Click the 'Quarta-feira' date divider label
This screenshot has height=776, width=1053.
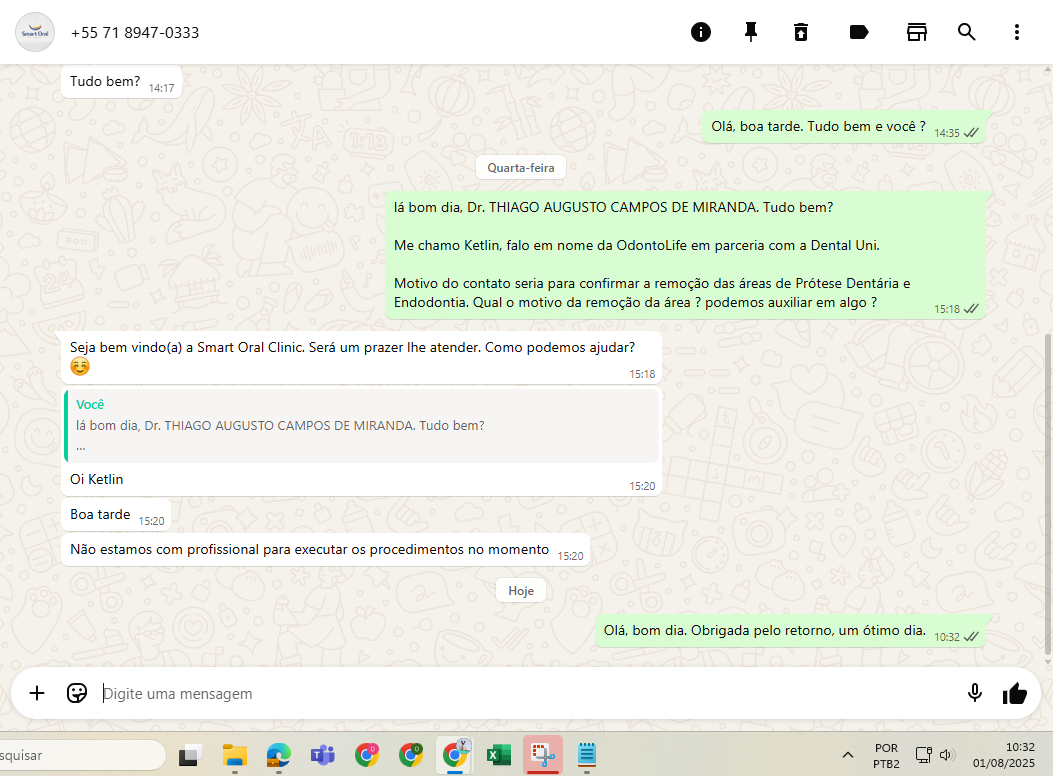point(520,168)
